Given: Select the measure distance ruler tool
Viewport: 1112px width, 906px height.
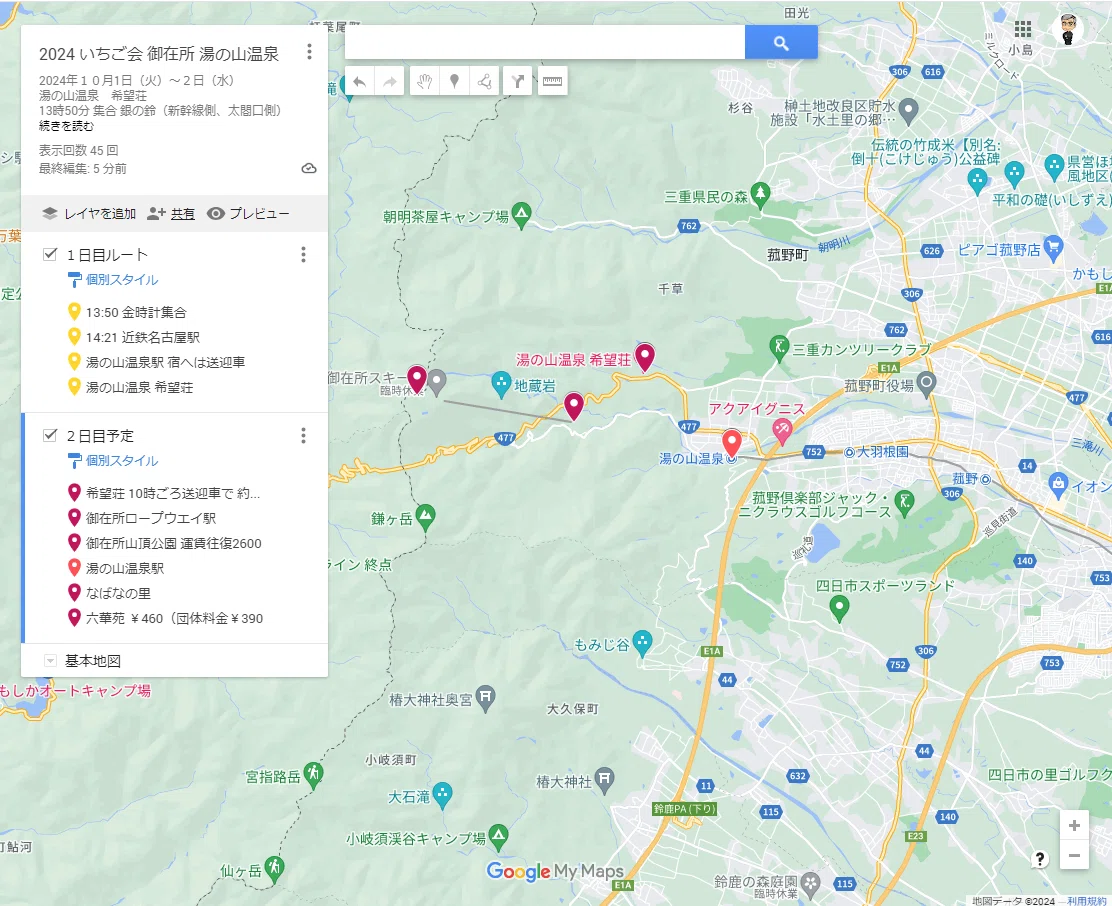Looking at the screenshot, I should coord(552,82).
